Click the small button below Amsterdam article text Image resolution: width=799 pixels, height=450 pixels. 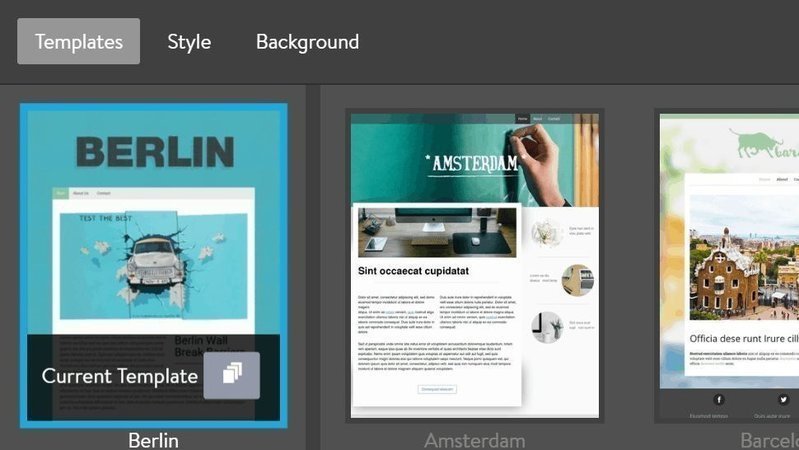point(437,388)
